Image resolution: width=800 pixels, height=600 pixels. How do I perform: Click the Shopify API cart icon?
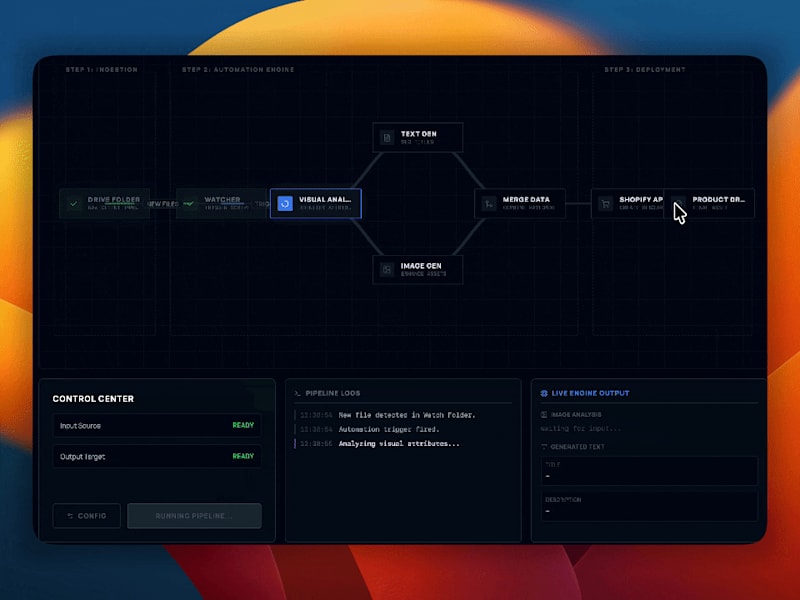point(604,202)
